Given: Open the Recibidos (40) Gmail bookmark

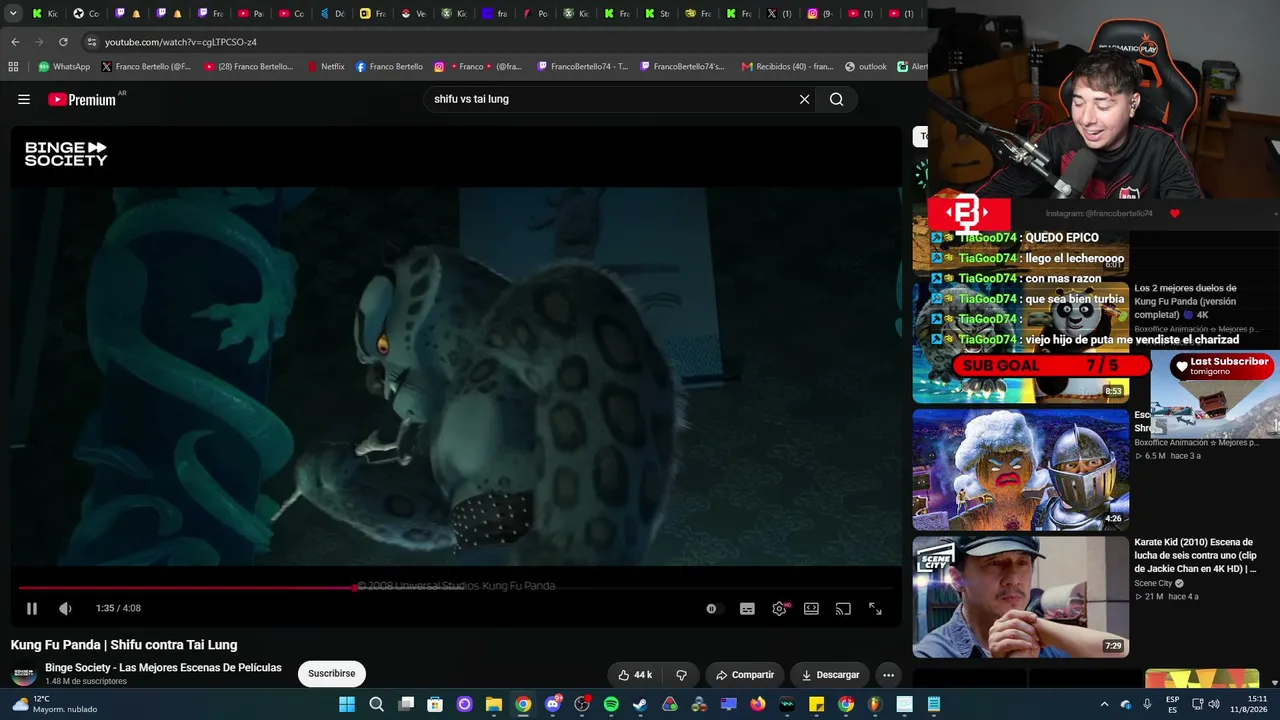Looking at the screenshot, I should click(787, 67).
